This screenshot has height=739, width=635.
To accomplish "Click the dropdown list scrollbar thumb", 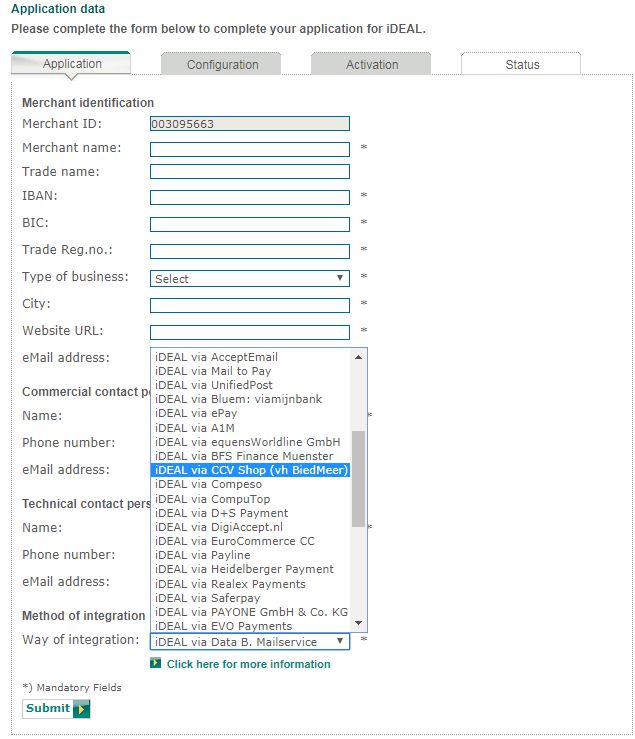I will point(358,478).
